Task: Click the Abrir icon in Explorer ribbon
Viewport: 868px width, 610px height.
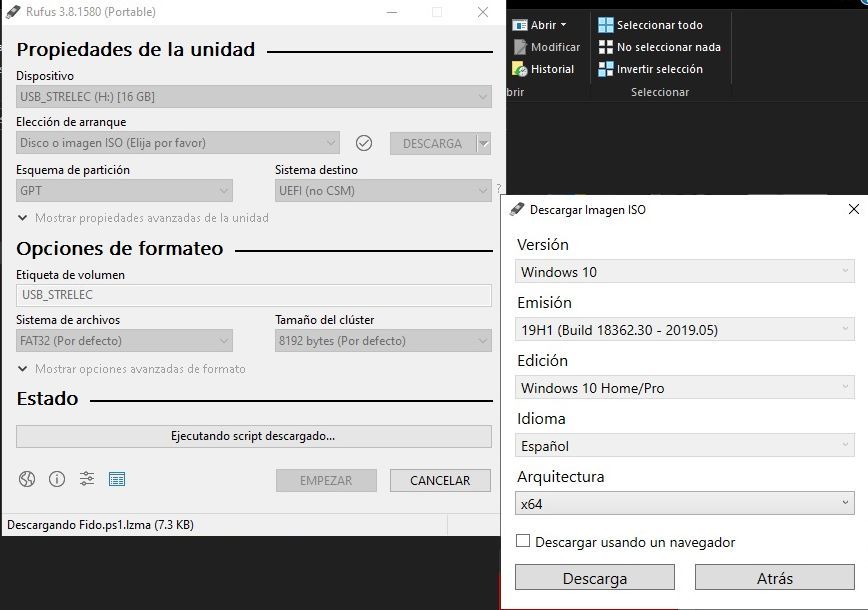Action: point(520,25)
